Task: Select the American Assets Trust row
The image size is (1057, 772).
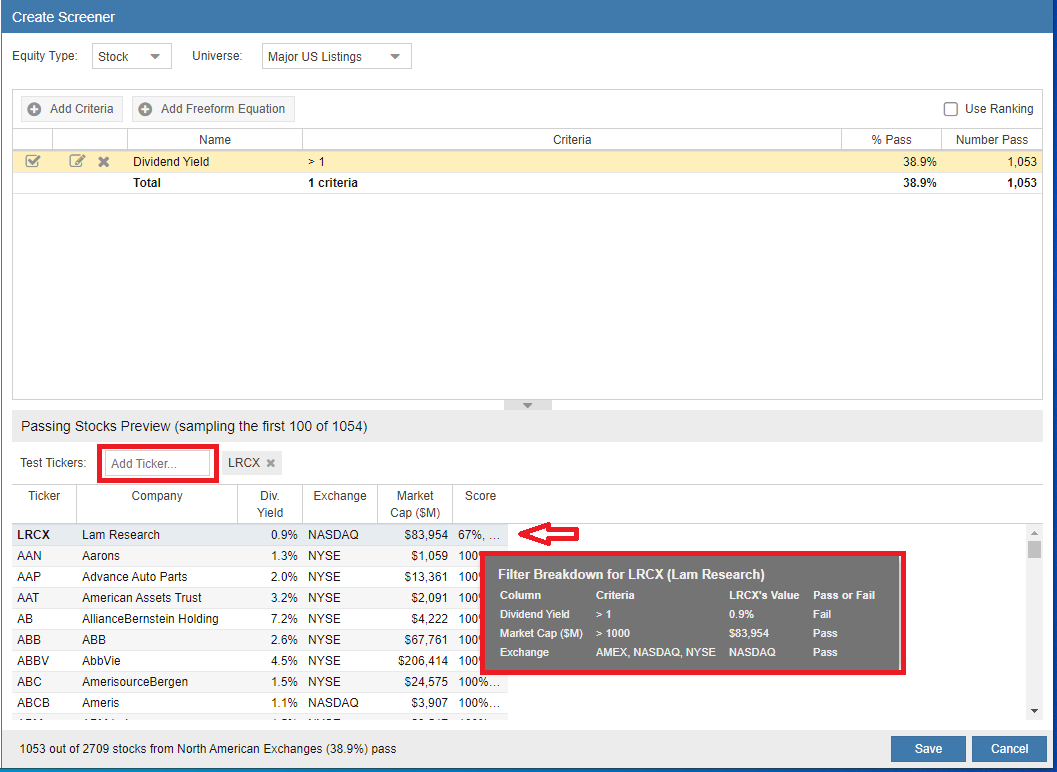Action: (x=260, y=597)
